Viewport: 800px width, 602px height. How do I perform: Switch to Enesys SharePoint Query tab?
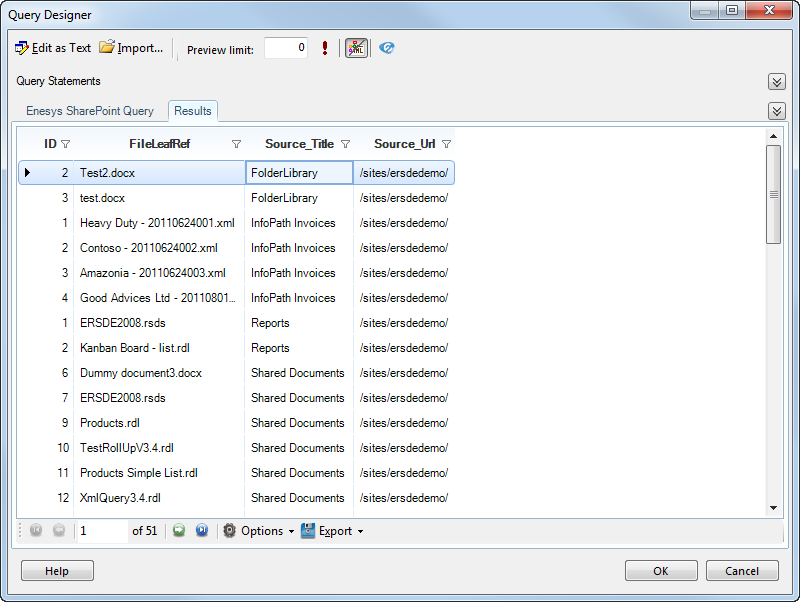(90, 111)
